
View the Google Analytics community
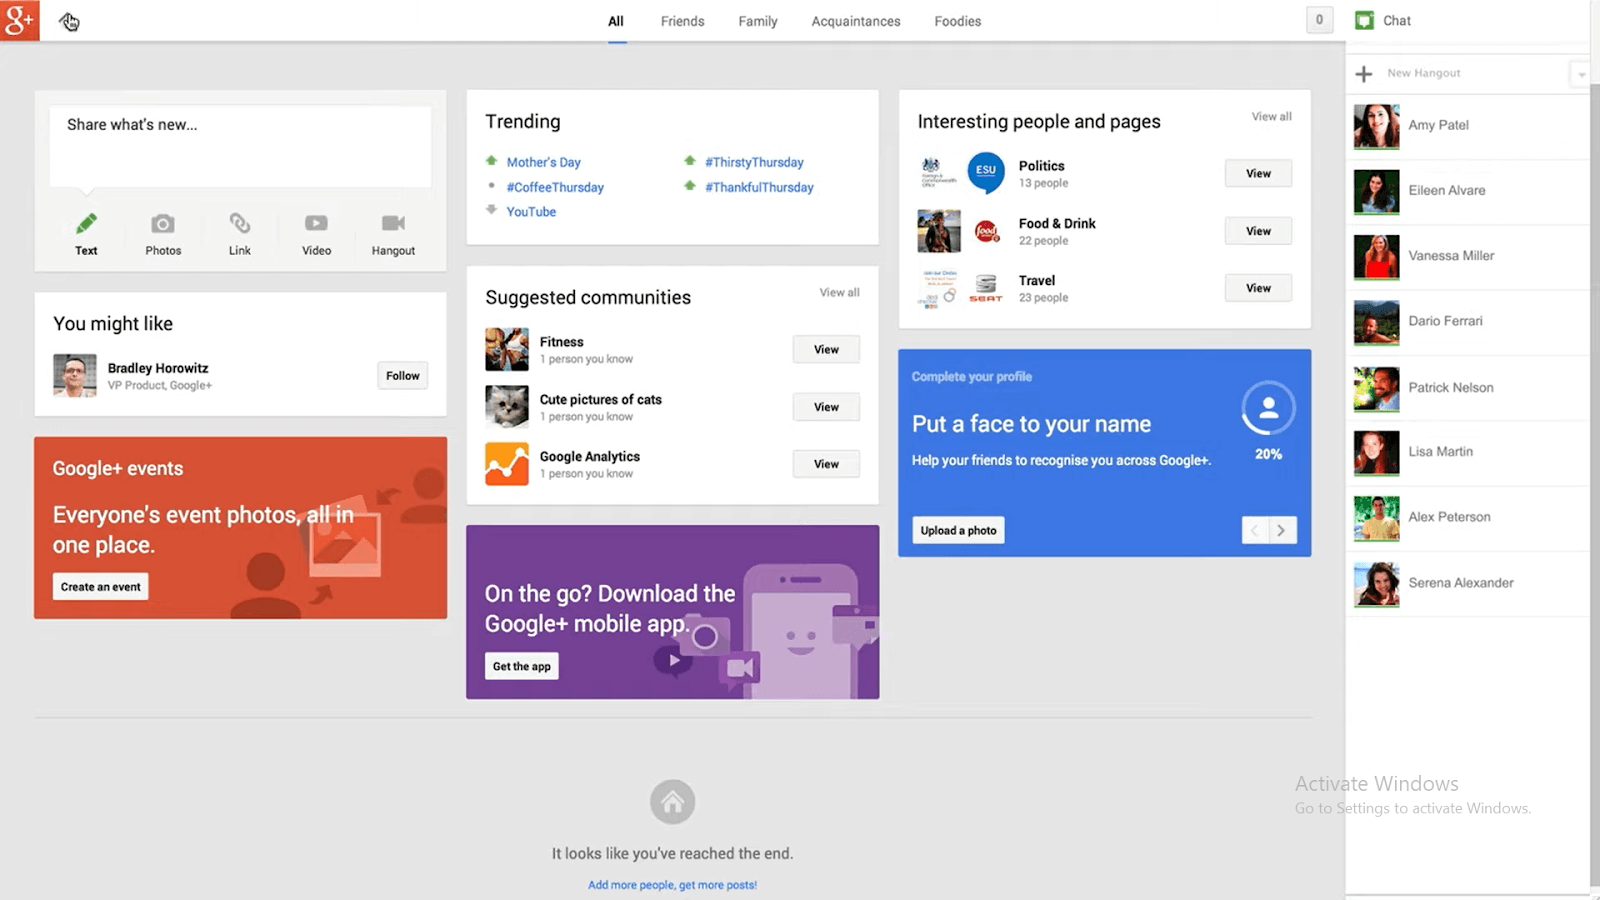(826, 464)
